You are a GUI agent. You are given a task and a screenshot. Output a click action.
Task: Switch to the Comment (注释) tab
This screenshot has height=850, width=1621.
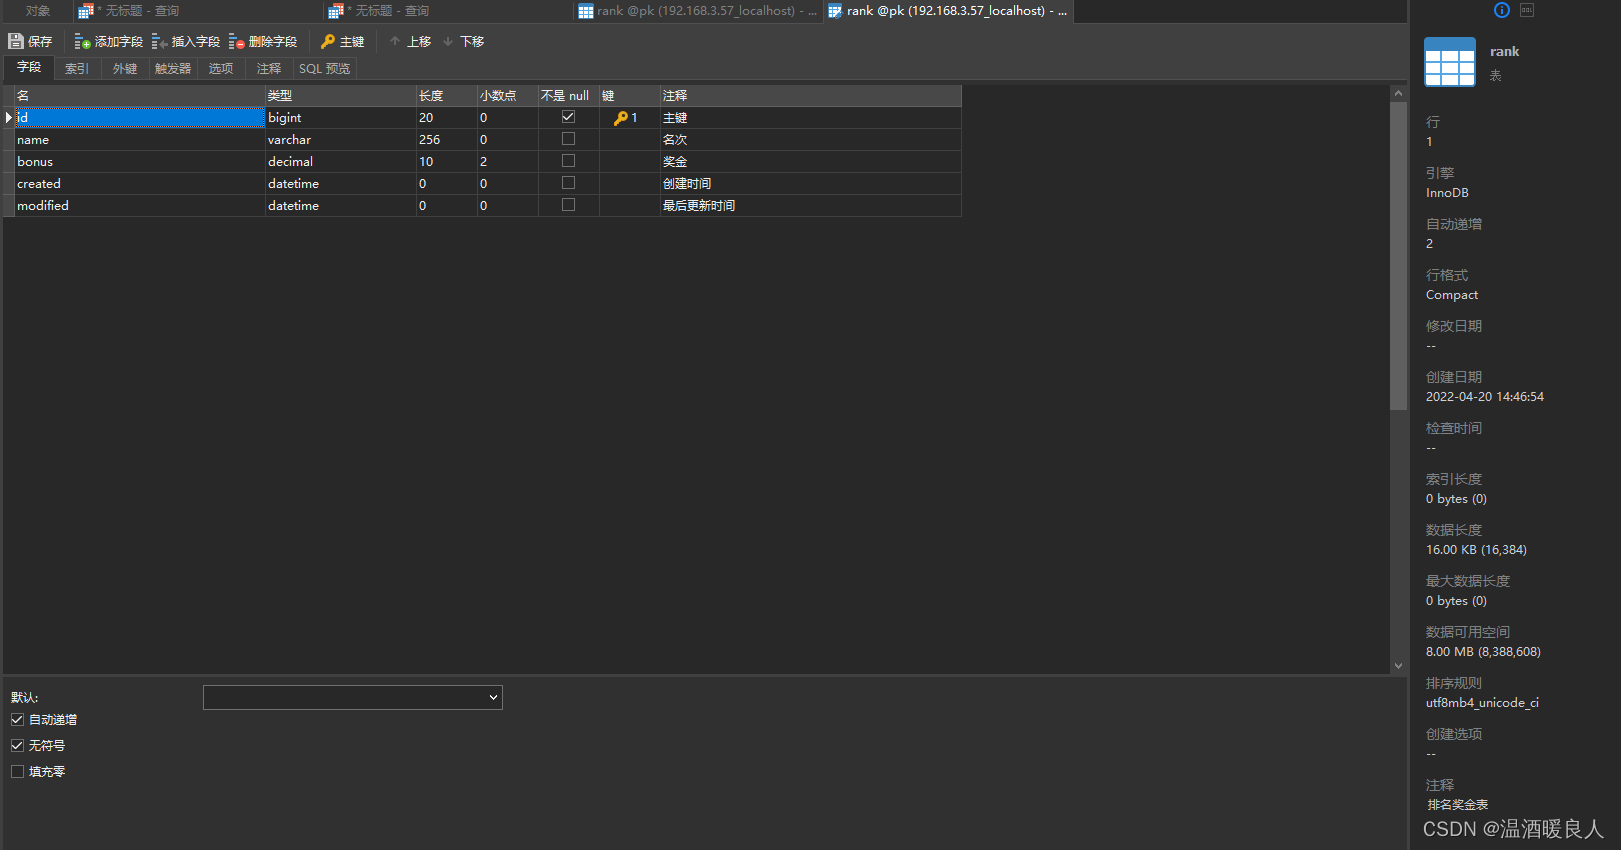pos(269,69)
